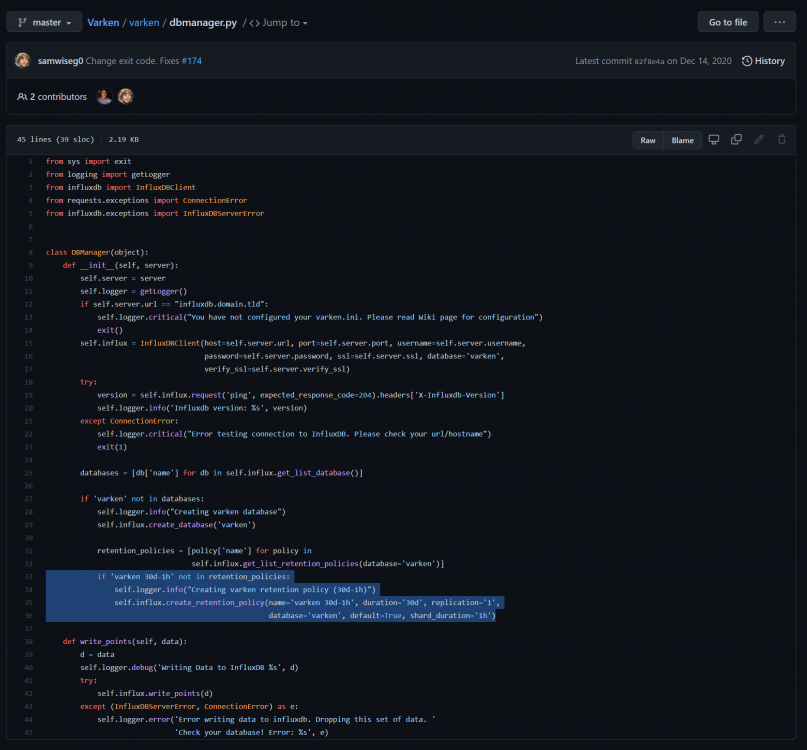Navigate to the varken folder breadcrumb
Screen dimensions: 807x750
(x=144, y=23)
